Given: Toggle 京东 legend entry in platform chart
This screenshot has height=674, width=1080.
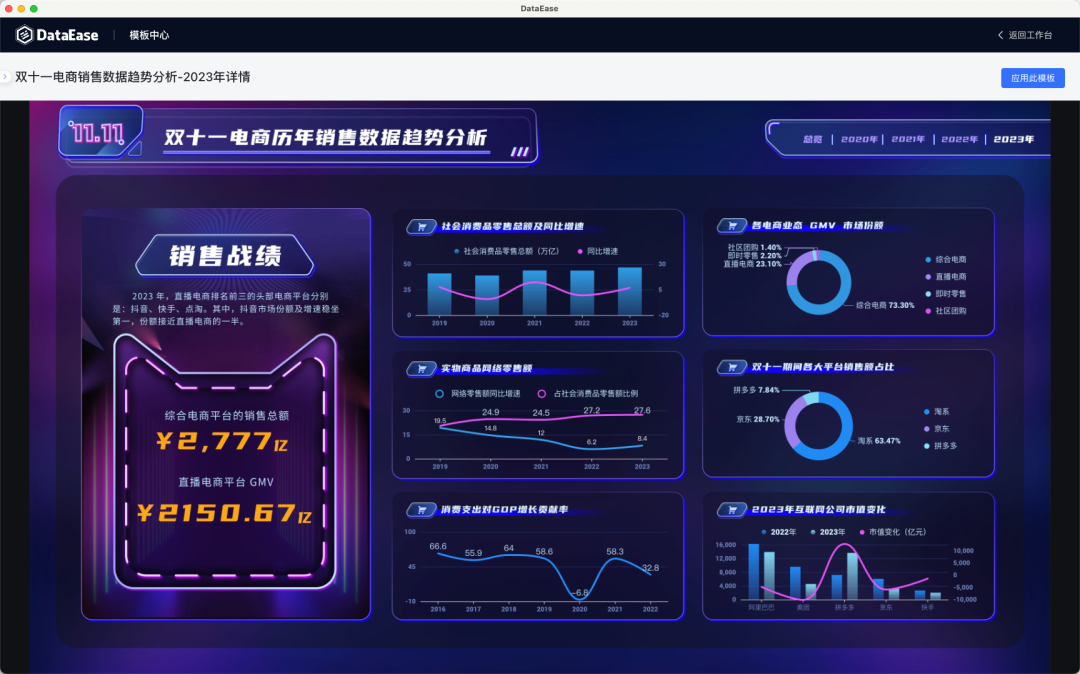Looking at the screenshot, I should pyautogui.click(x=937, y=429).
